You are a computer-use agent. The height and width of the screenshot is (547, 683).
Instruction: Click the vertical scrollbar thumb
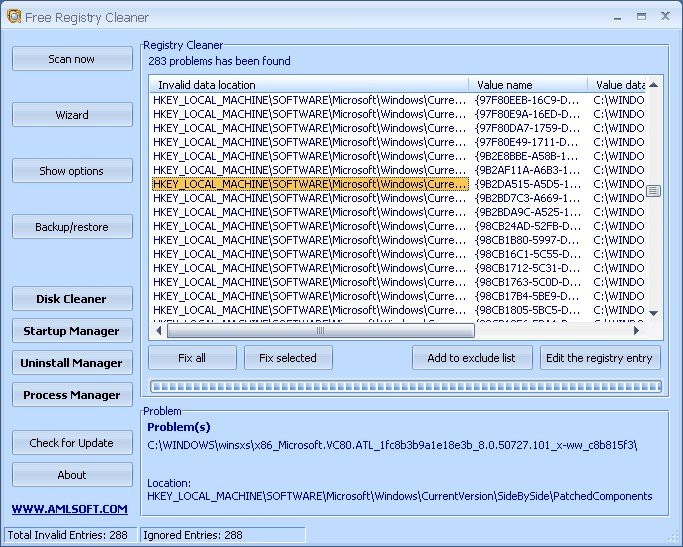653,191
